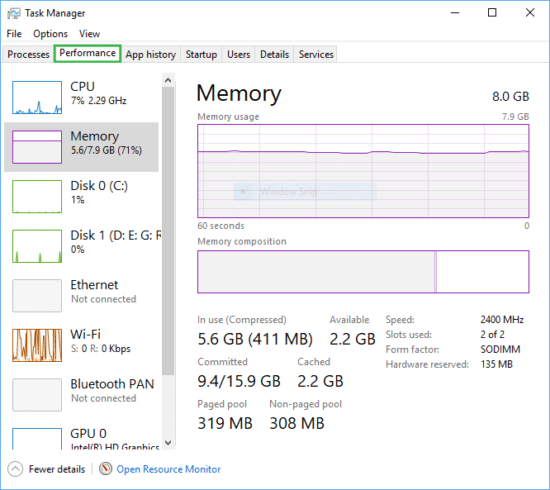Go to the Users tab
The width and height of the screenshot is (550, 490).
point(239,54)
